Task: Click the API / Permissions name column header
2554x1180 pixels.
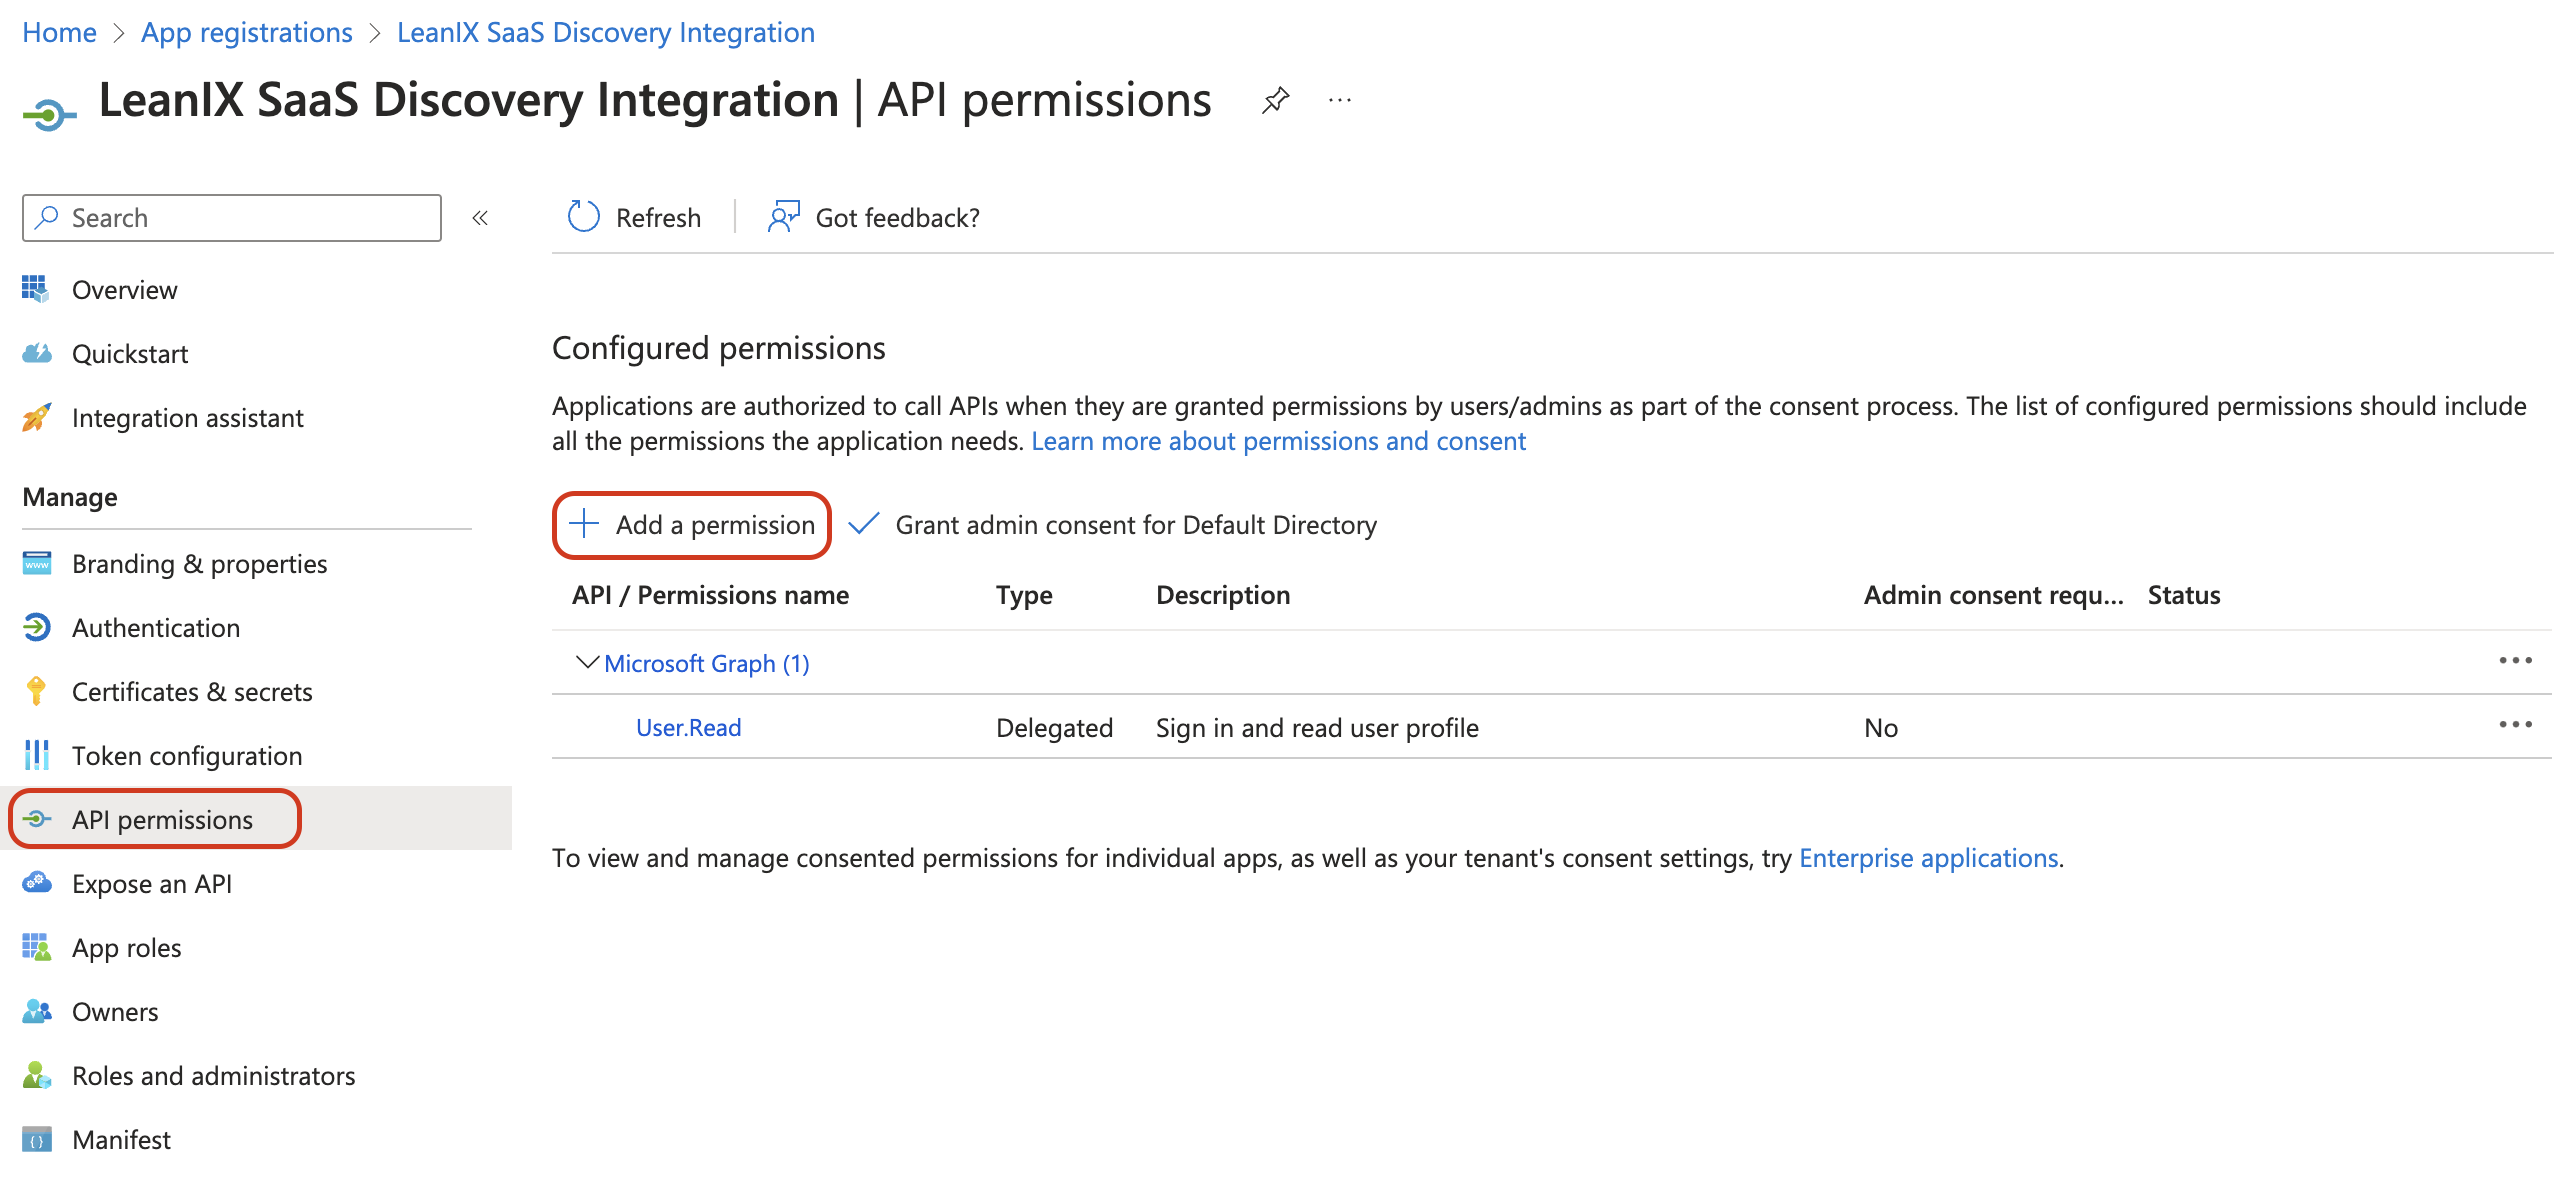Action: (710, 595)
